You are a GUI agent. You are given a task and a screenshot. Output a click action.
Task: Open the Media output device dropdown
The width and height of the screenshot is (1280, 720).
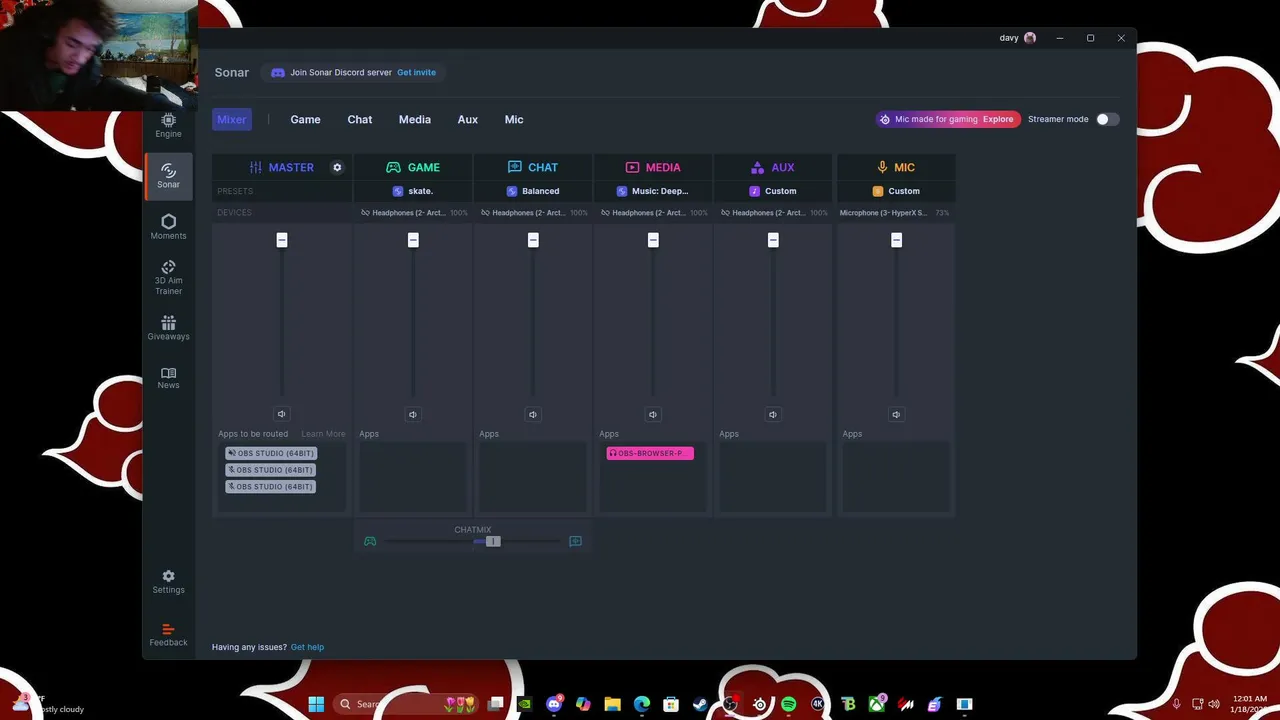point(654,213)
